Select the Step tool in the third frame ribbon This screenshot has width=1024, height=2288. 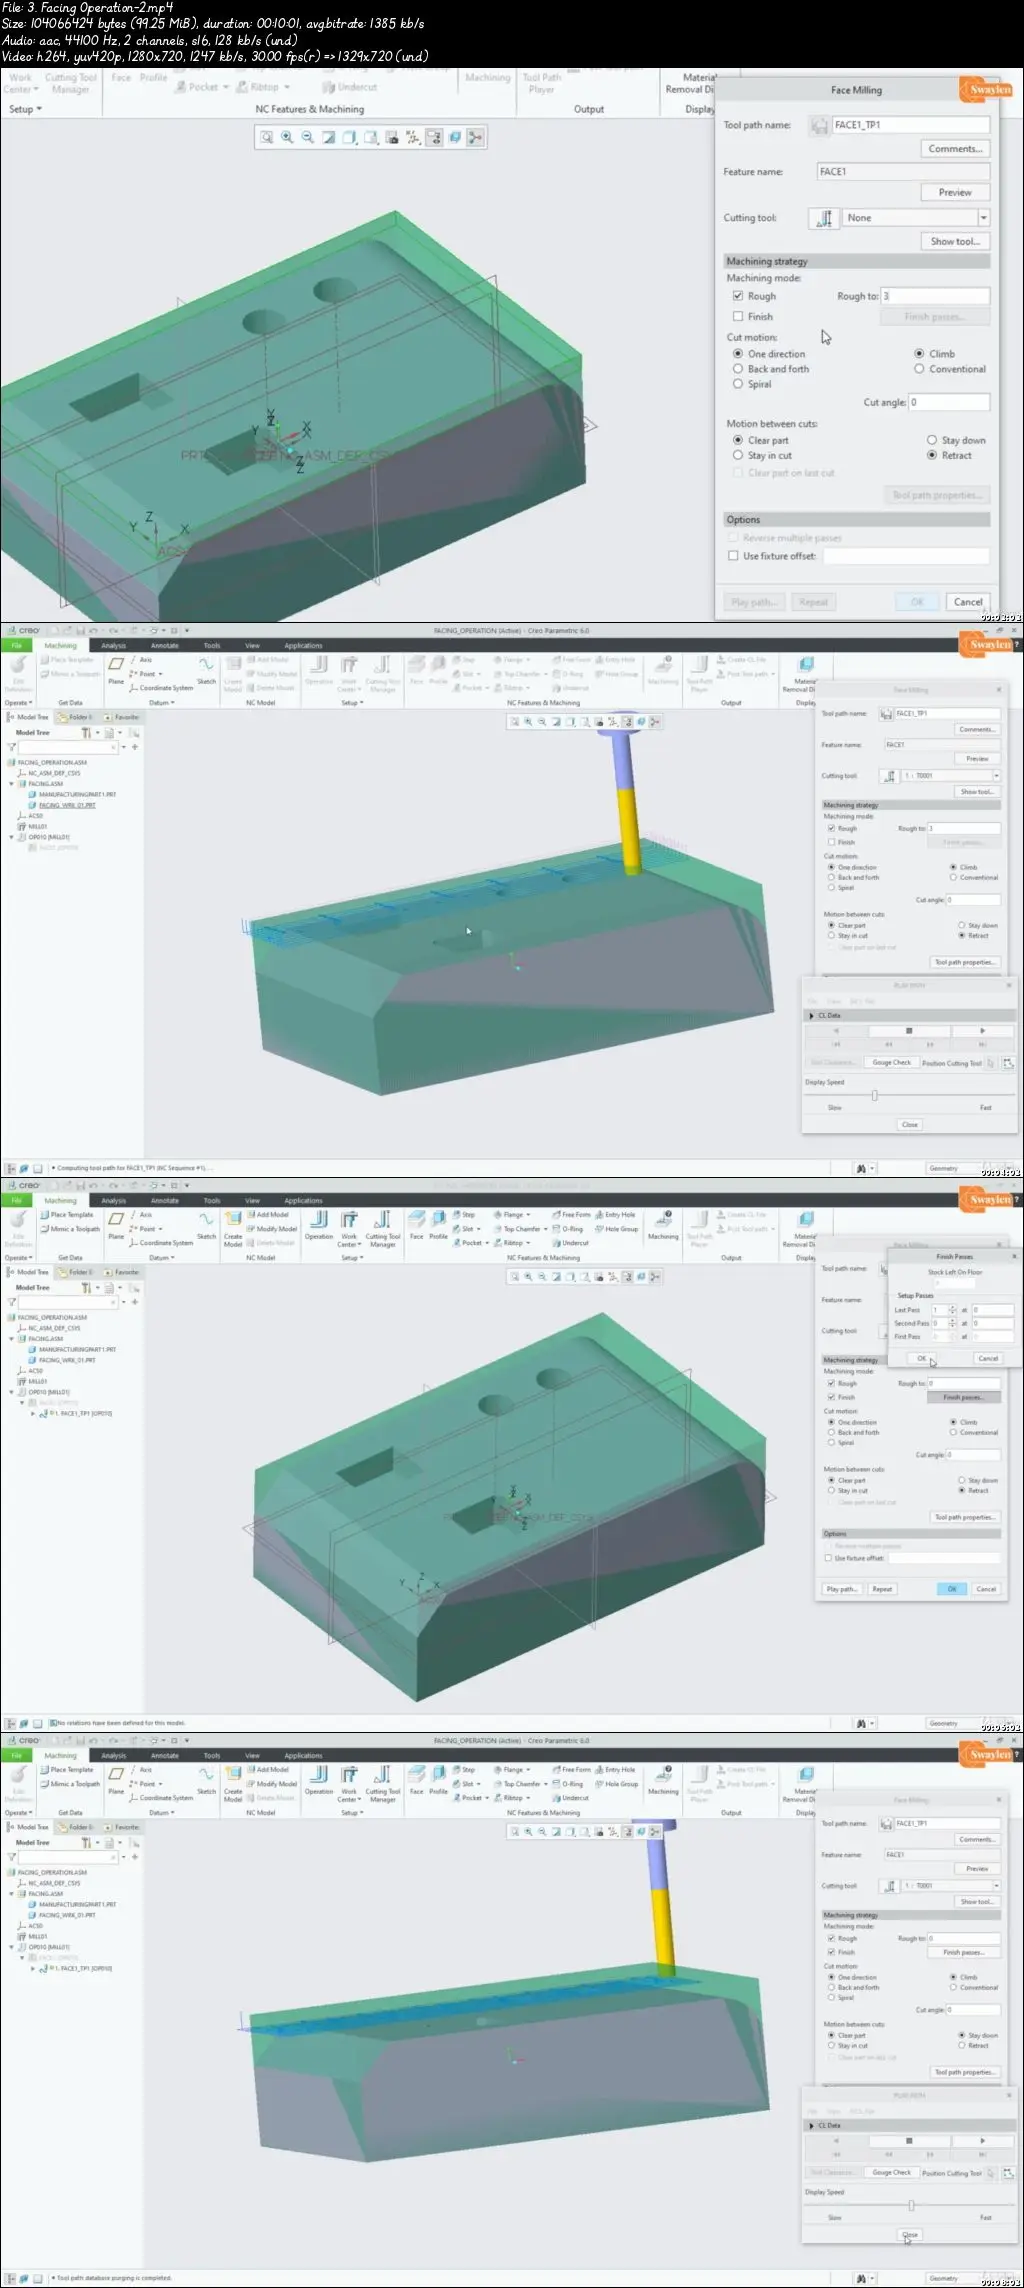[464, 1215]
